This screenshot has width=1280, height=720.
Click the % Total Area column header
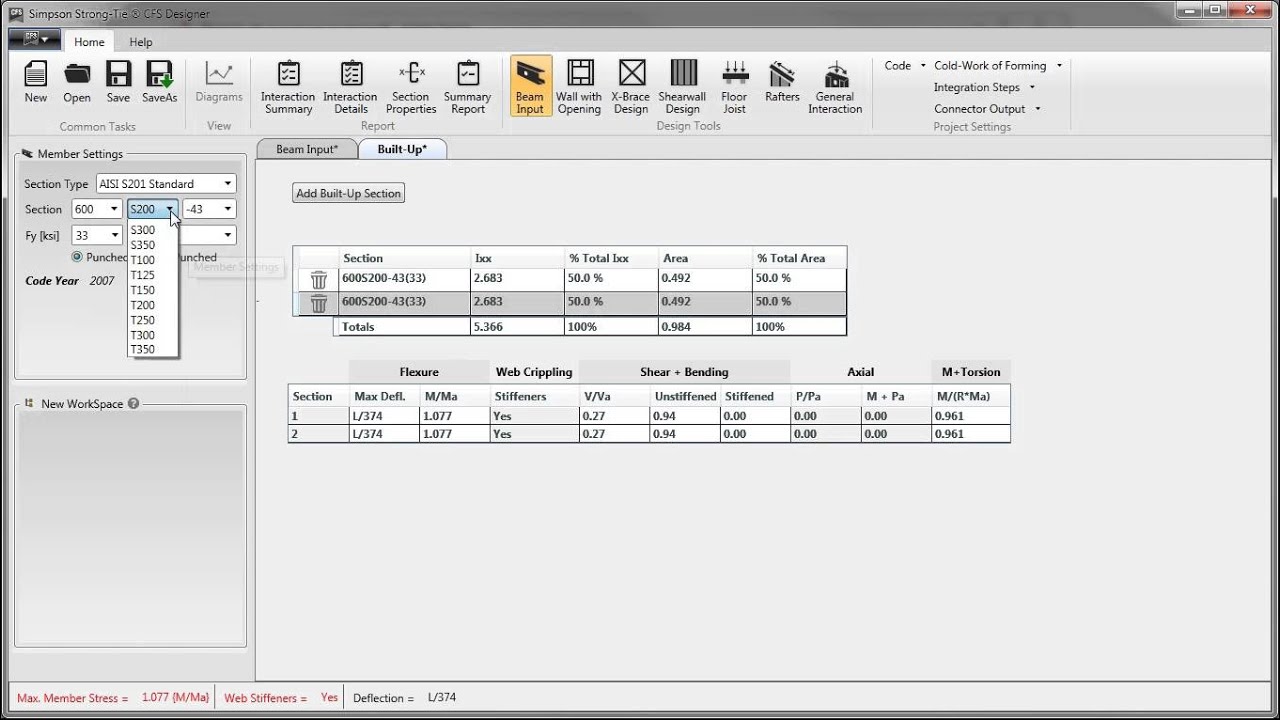(799, 258)
